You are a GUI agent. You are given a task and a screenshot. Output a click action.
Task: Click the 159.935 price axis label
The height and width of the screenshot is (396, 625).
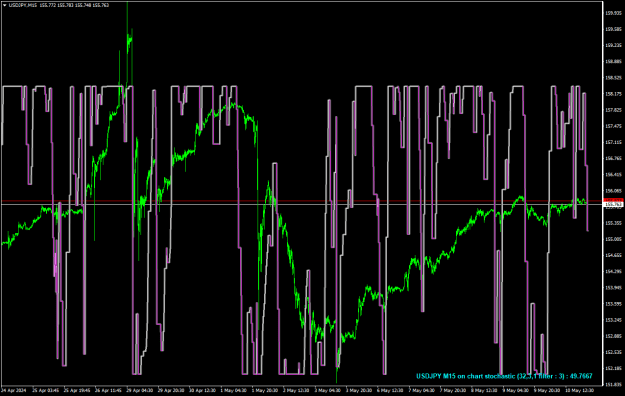click(x=613, y=13)
